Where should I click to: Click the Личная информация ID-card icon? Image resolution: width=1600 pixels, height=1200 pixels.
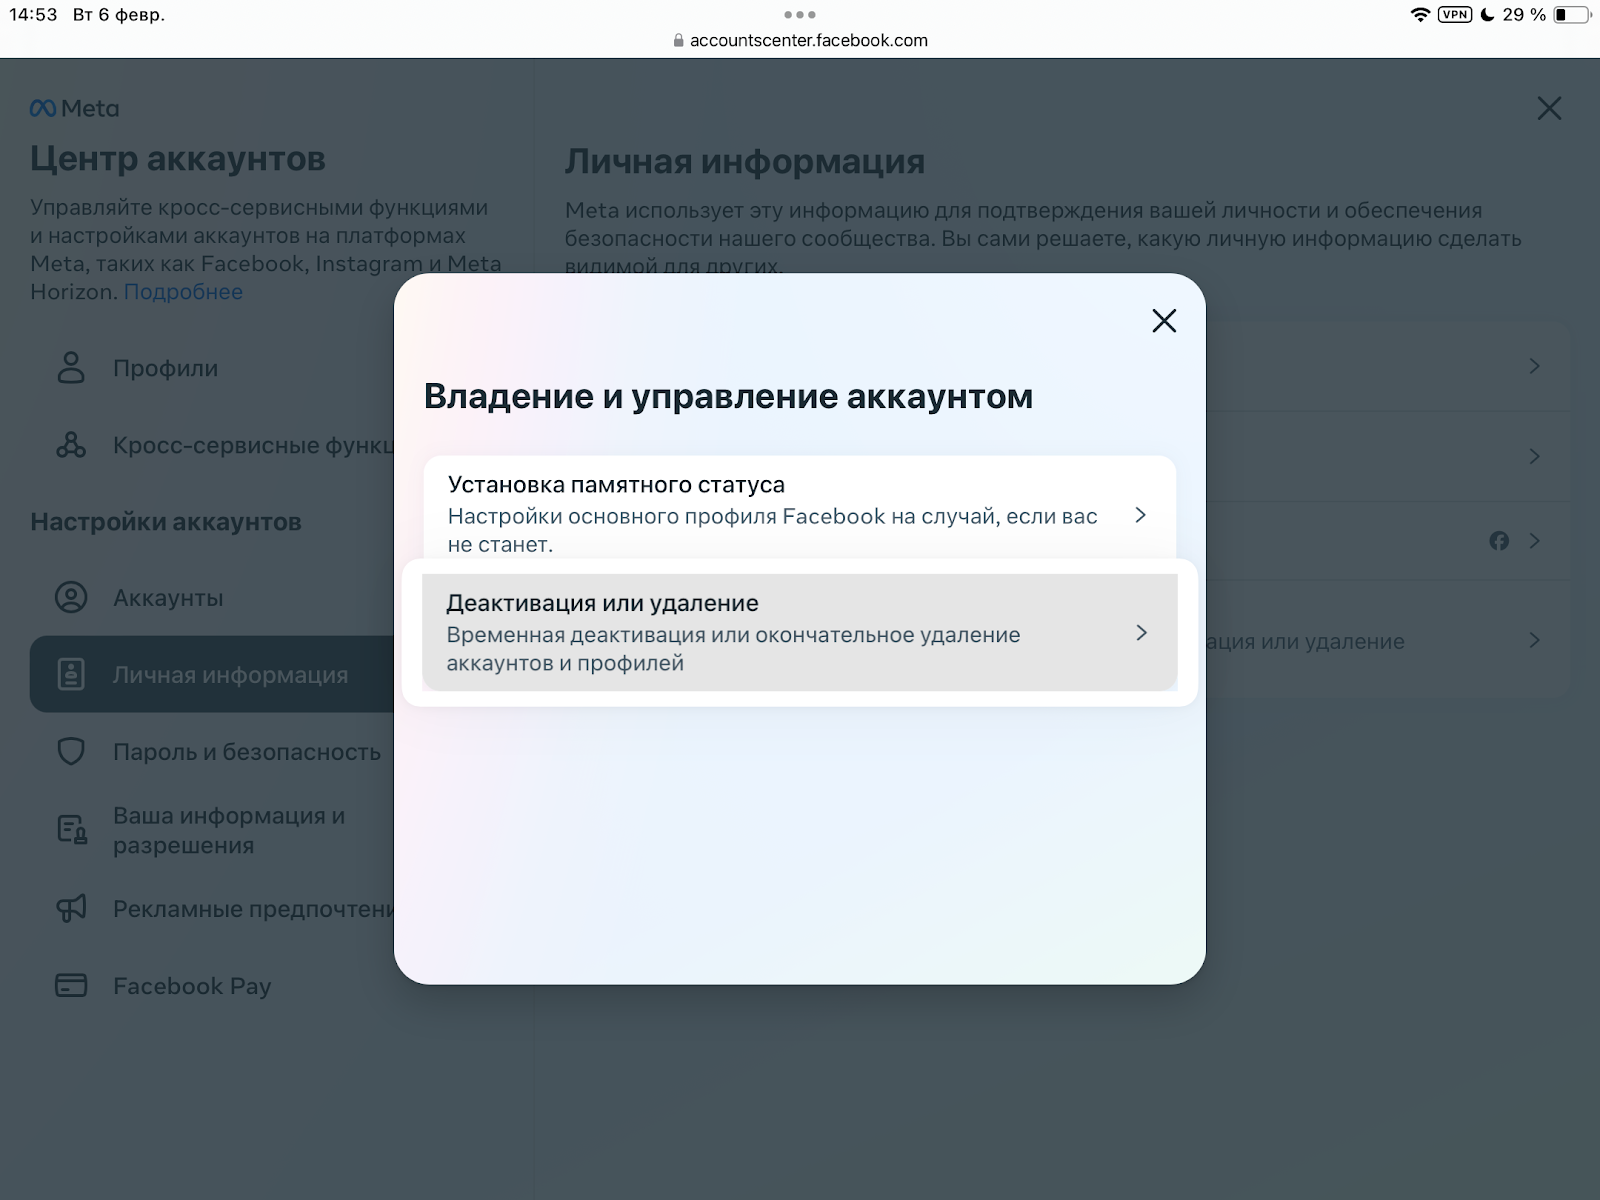click(x=71, y=674)
